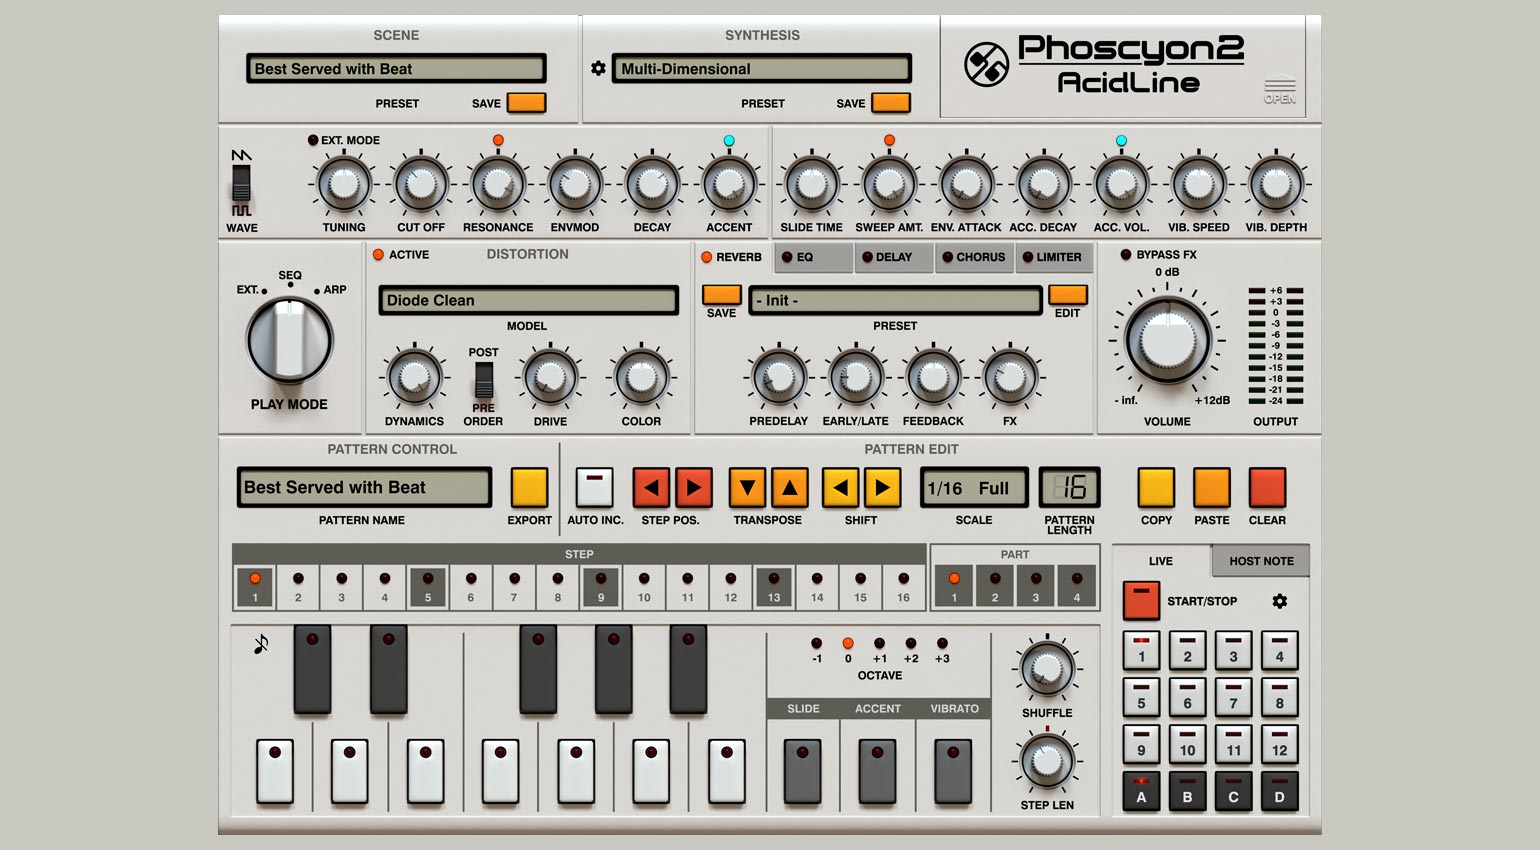This screenshot has width=1540, height=850.
Task: Save the synthesis preset with orange button
Action: [891, 102]
